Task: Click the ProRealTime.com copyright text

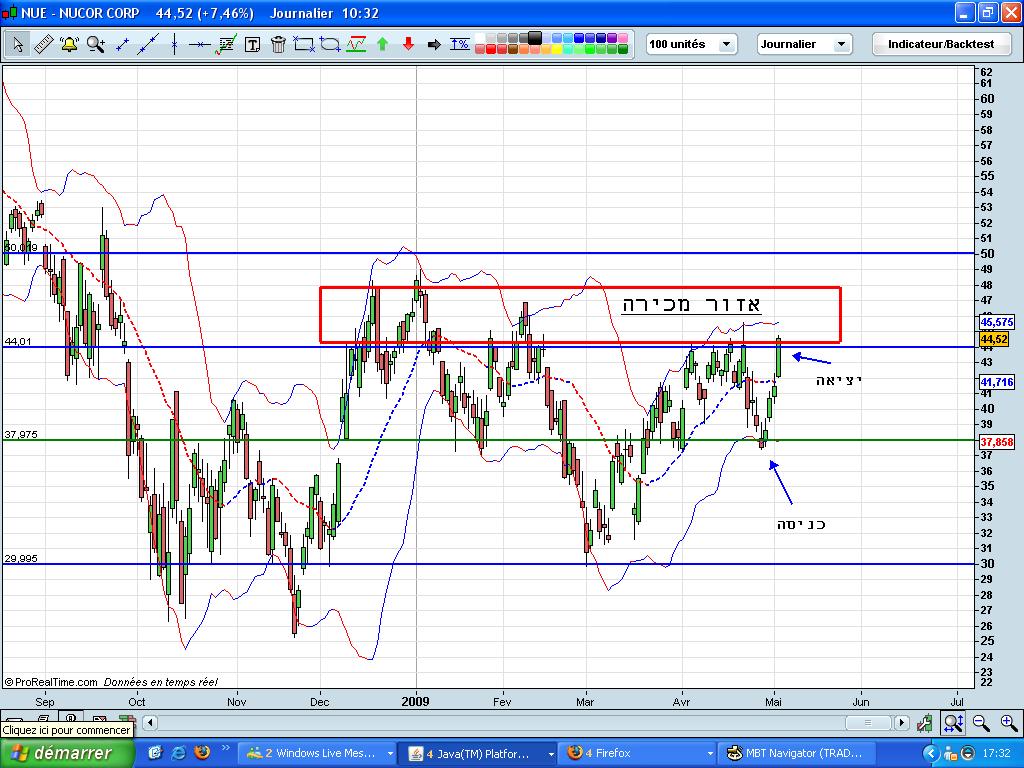Action: pos(50,682)
